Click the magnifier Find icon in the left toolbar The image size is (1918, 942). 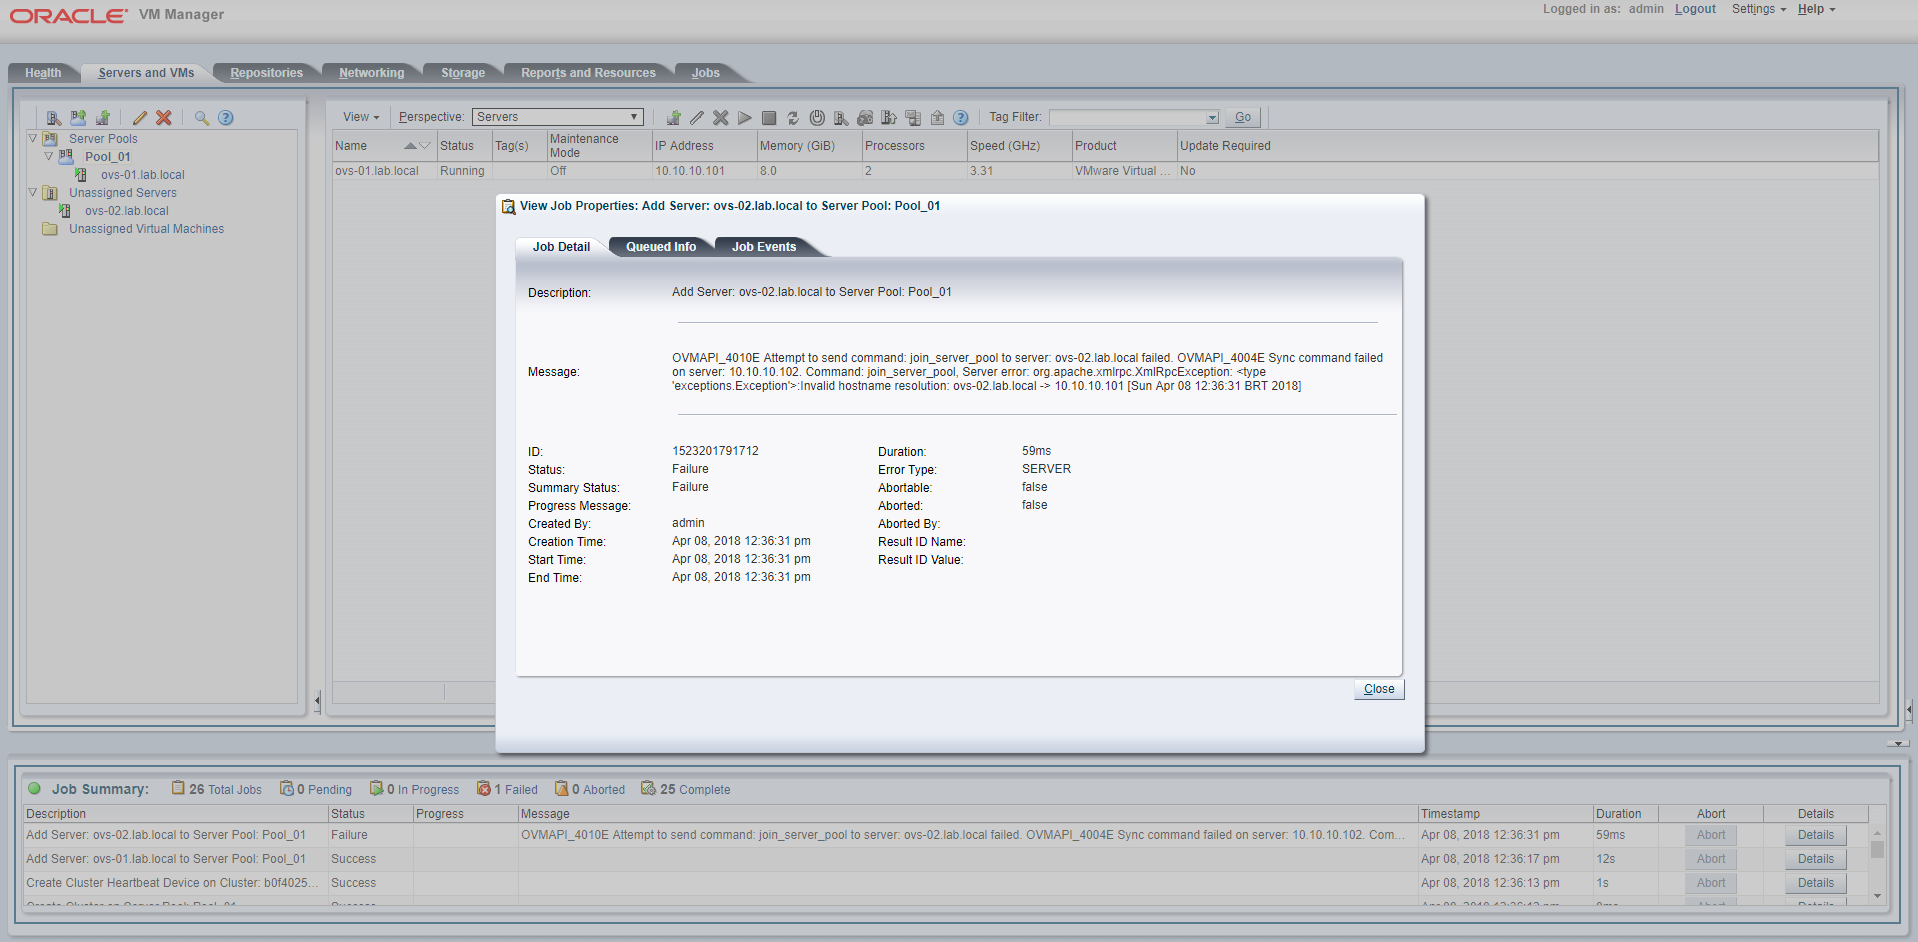(x=201, y=118)
